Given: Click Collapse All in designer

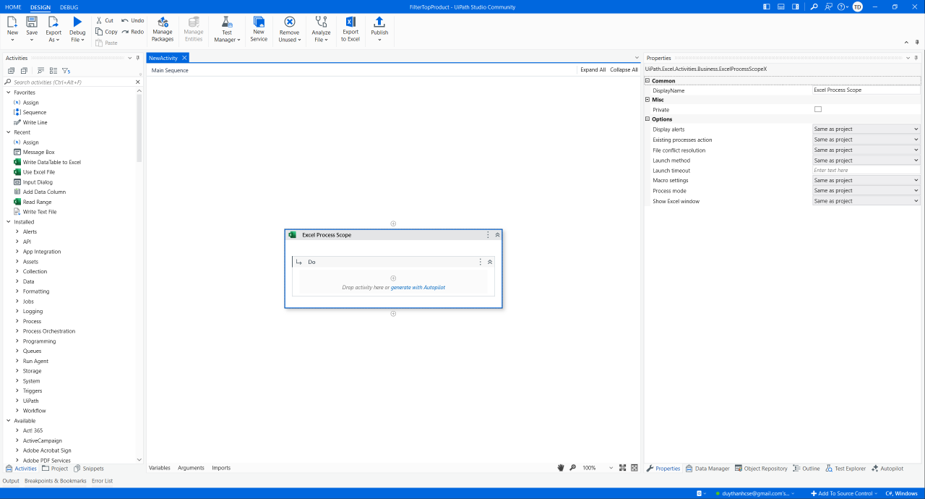Looking at the screenshot, I should 624,70.
